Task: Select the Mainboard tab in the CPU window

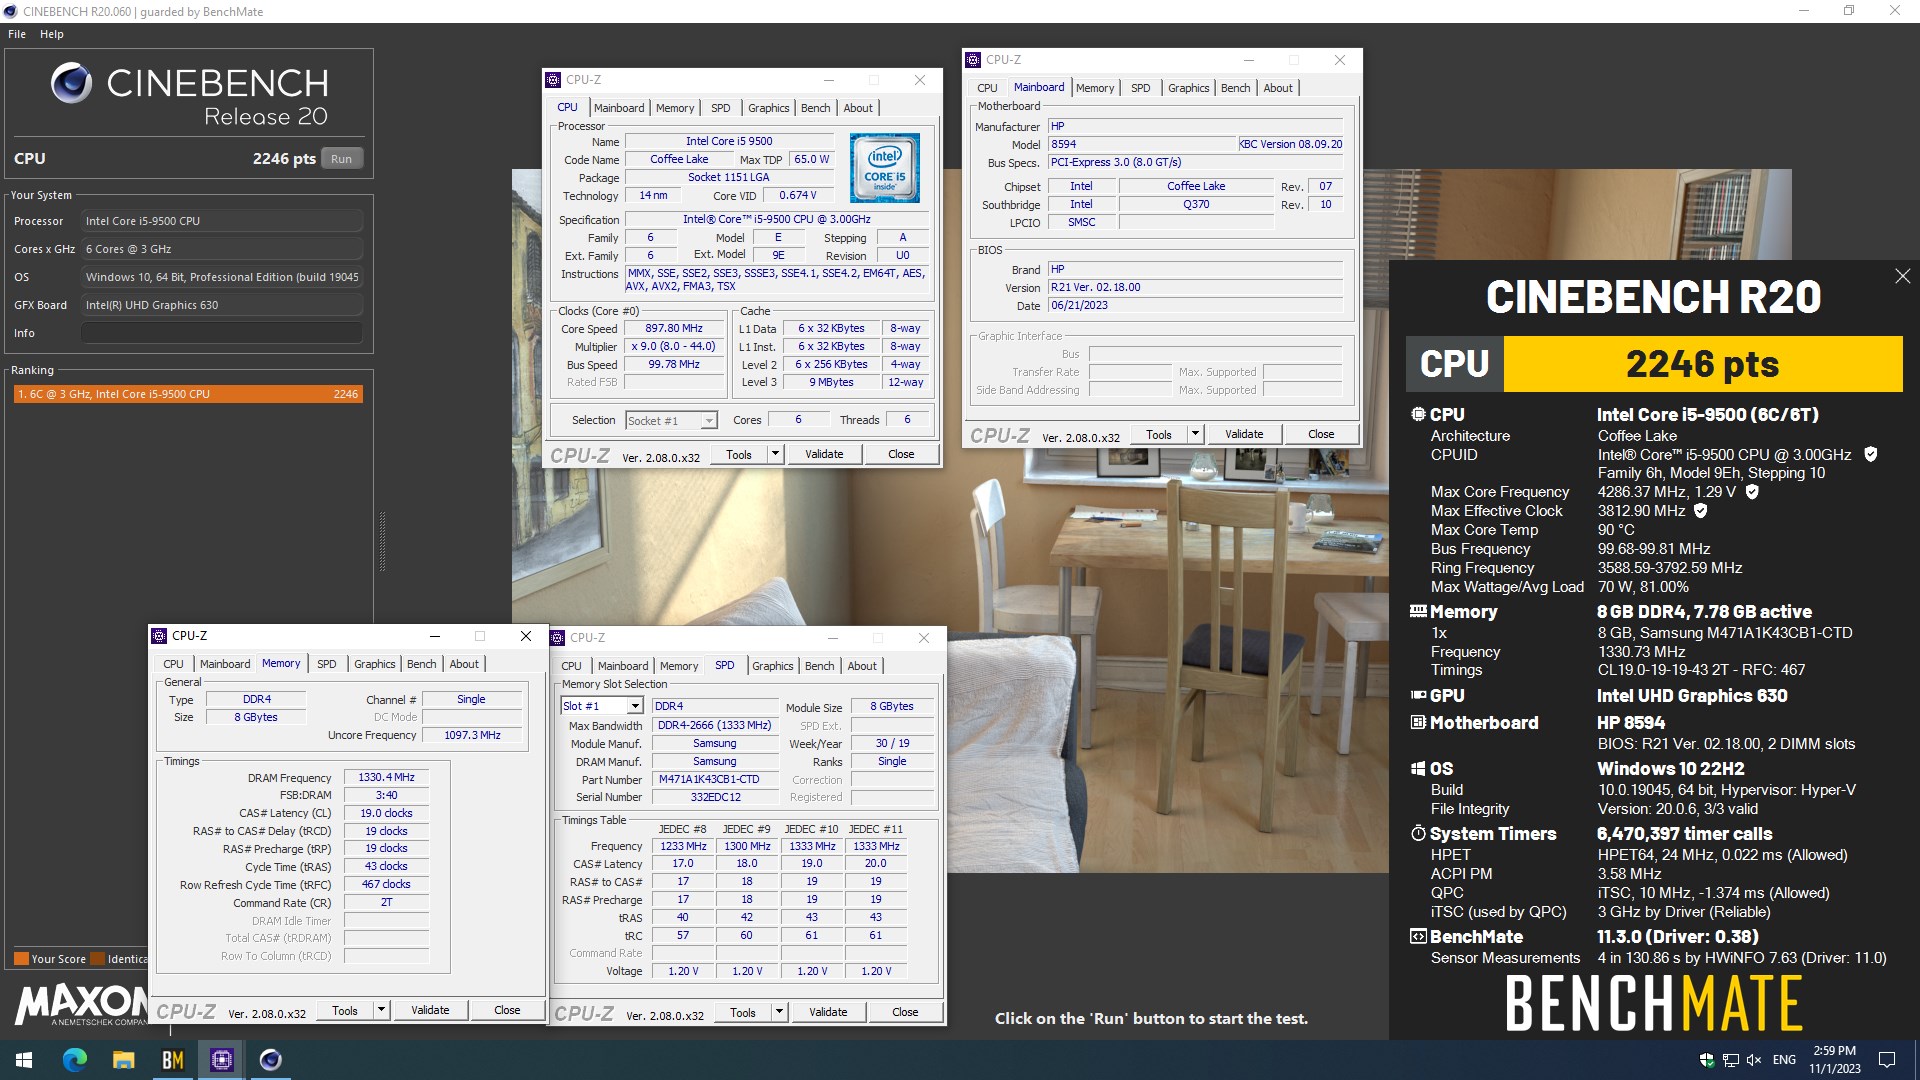Action: pos(619,108)
